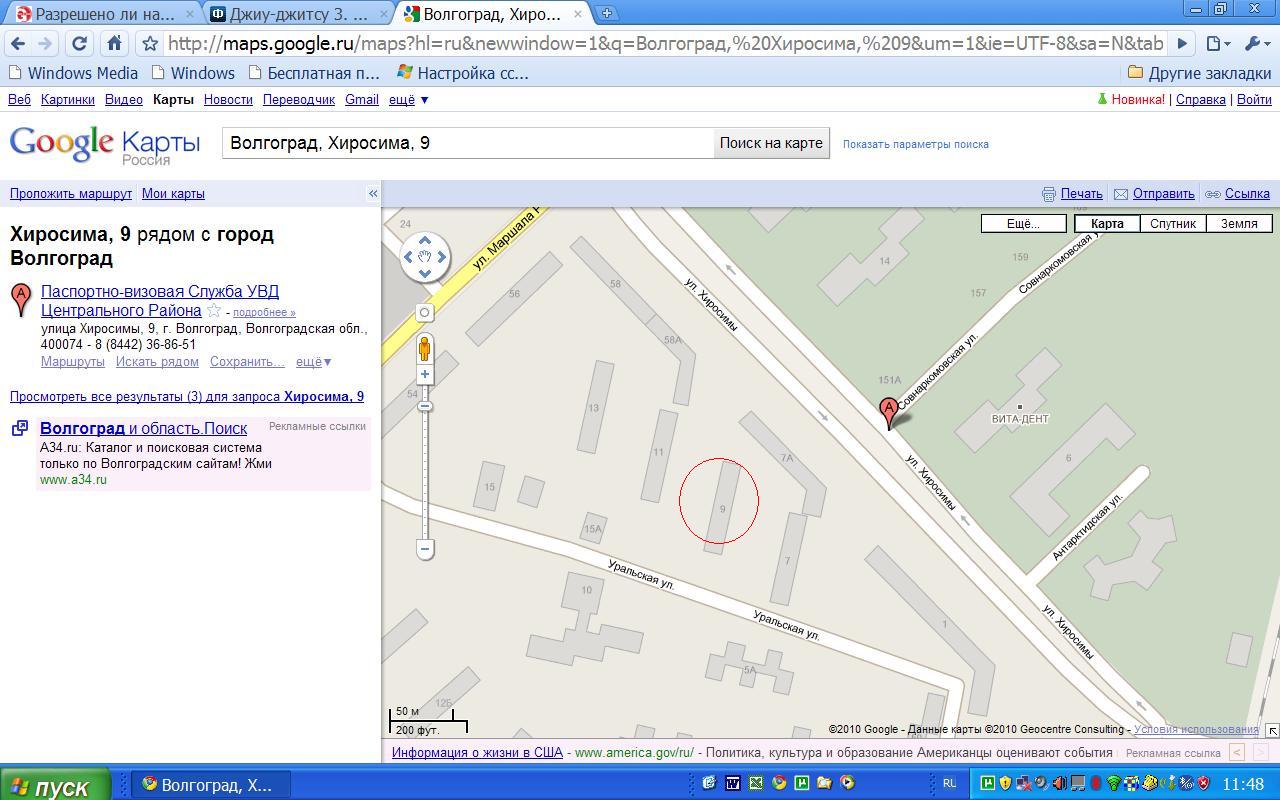Collapse the left side panel
Screen dimensions: 1280x800
373,194
